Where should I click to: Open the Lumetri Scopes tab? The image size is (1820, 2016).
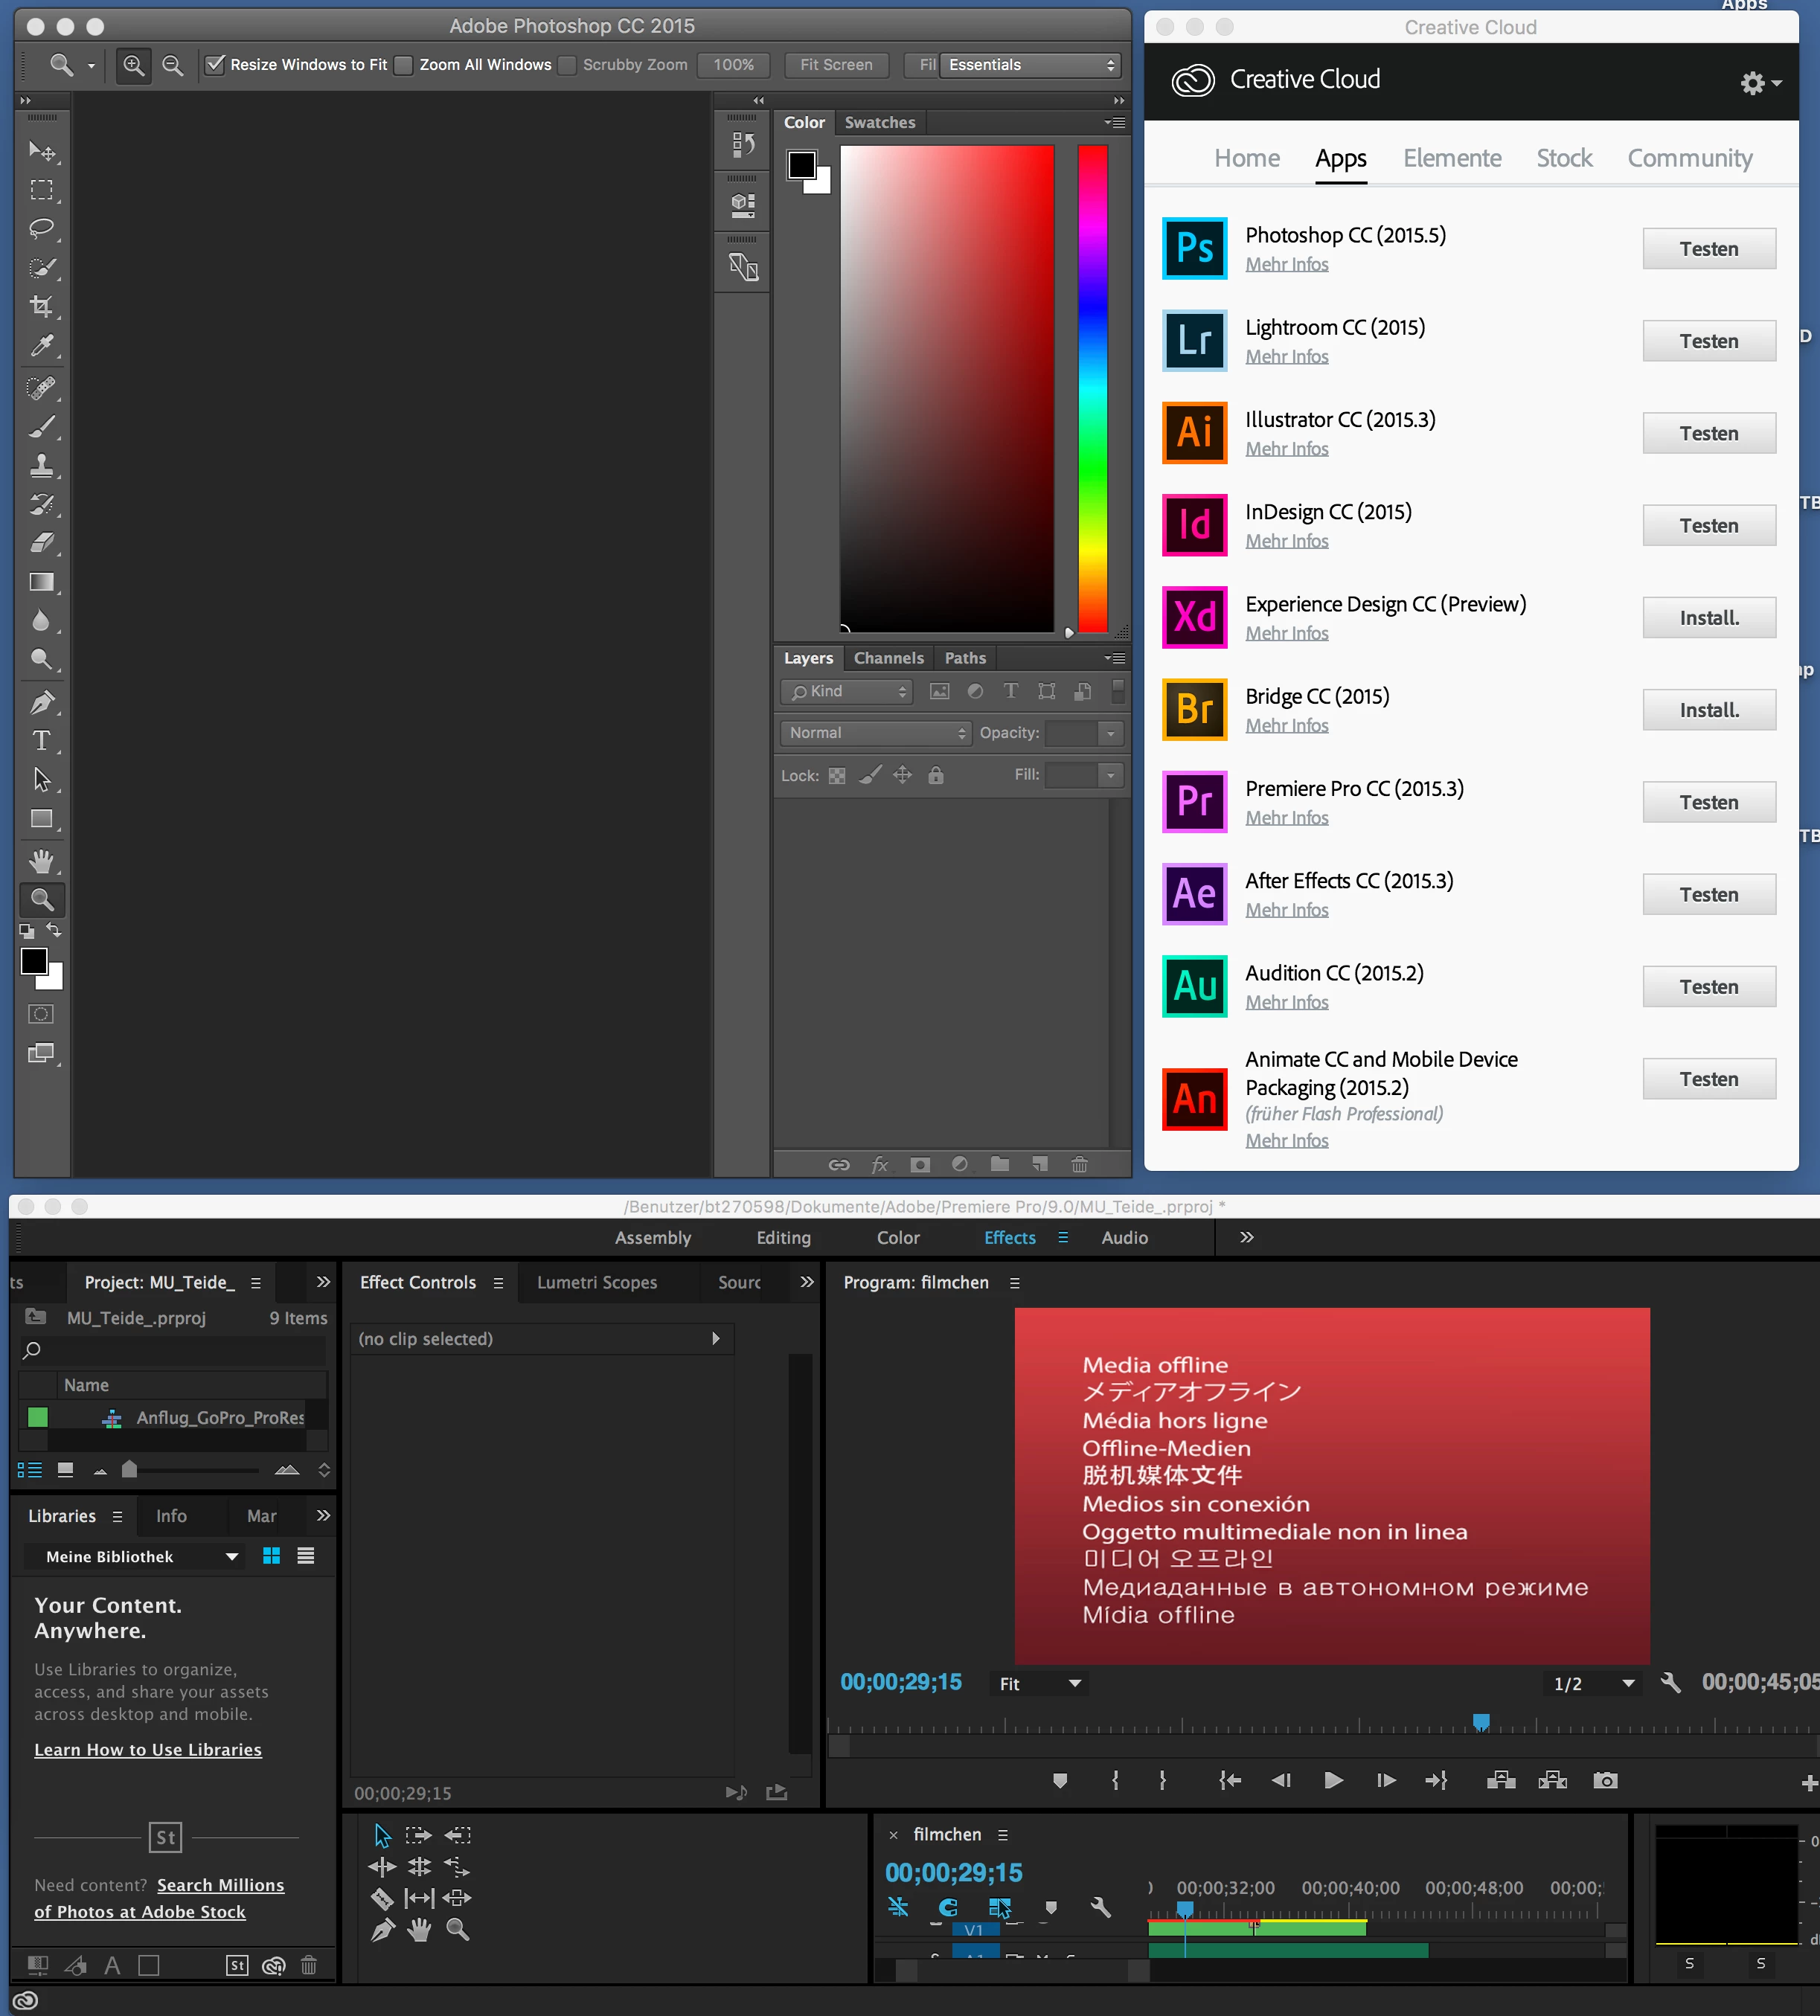[597, 1283]
